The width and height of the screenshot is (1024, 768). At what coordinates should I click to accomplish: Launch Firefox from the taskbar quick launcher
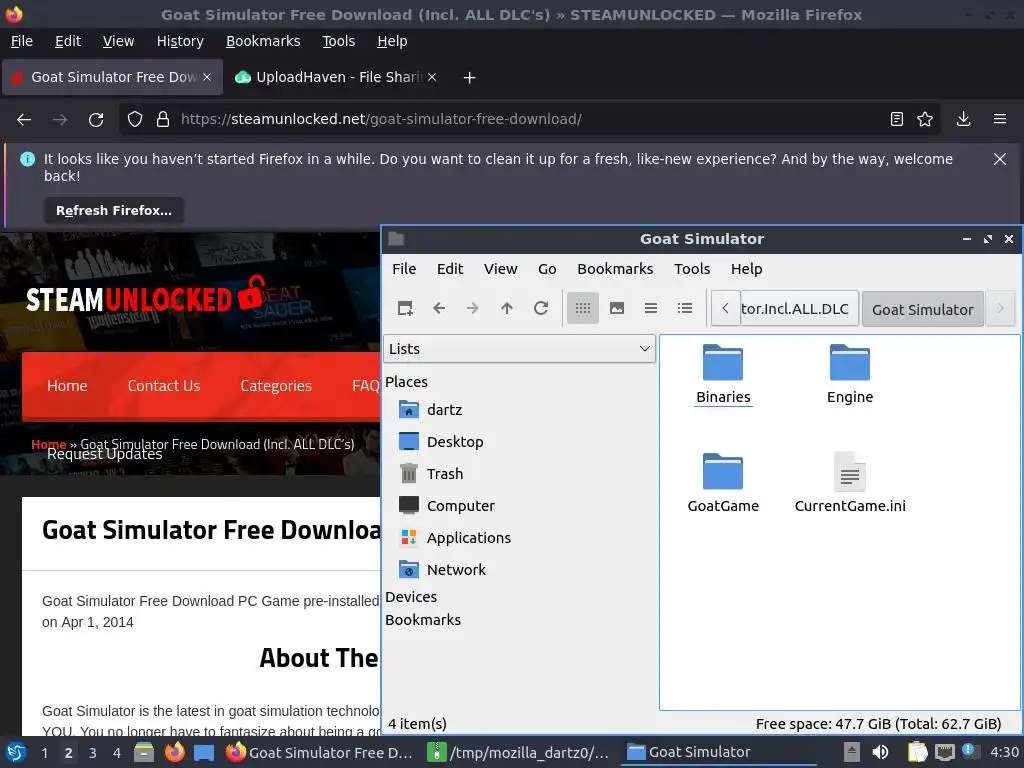point(174,753)
